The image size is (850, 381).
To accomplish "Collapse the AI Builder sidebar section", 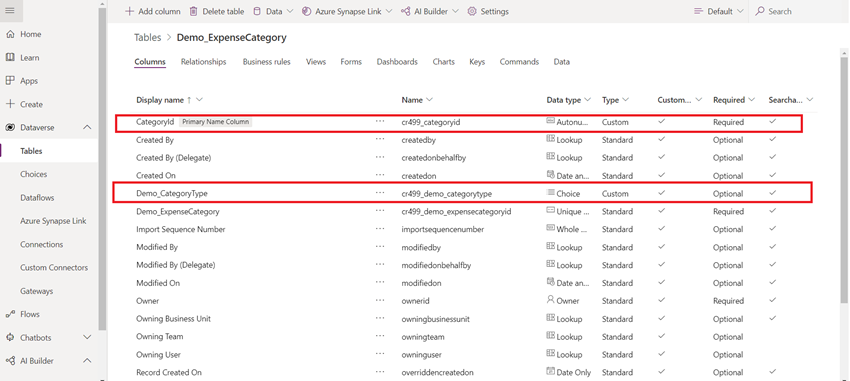I will click(87, 361).
